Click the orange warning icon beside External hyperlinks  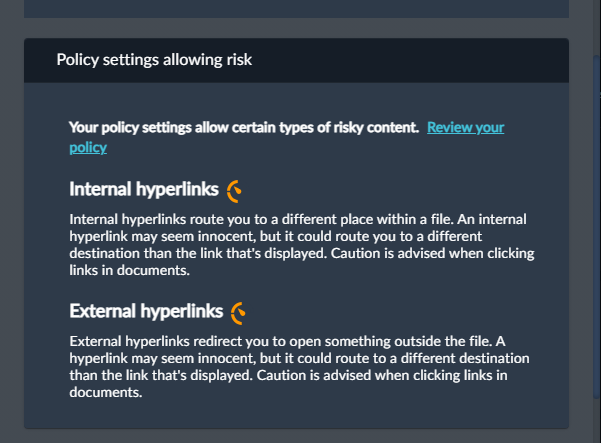tap(238, 313)
